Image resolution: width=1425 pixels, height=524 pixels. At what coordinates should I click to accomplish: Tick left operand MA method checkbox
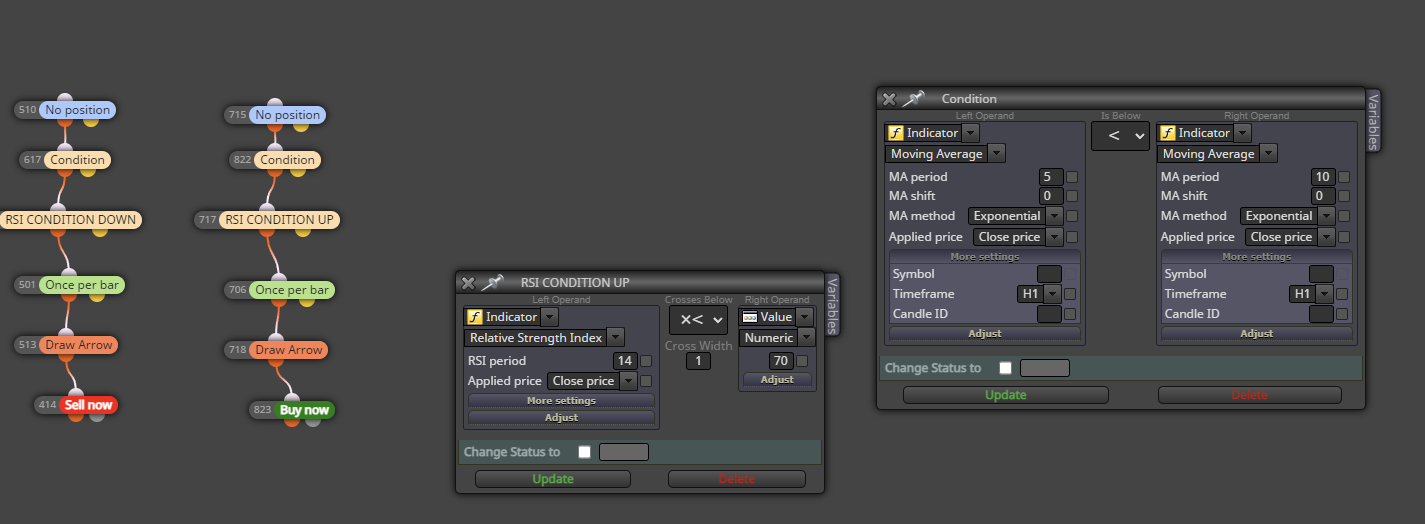(x=1072, y=216)
